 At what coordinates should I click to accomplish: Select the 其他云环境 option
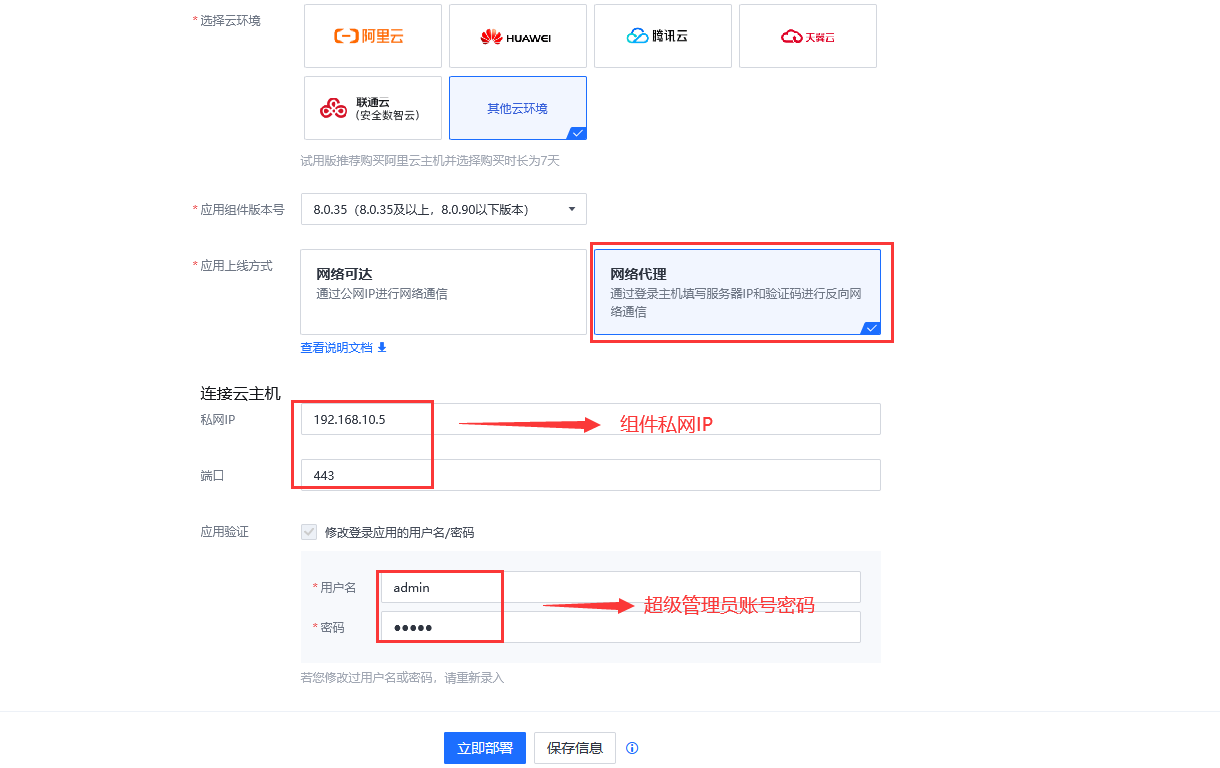(x=517, y=108)
